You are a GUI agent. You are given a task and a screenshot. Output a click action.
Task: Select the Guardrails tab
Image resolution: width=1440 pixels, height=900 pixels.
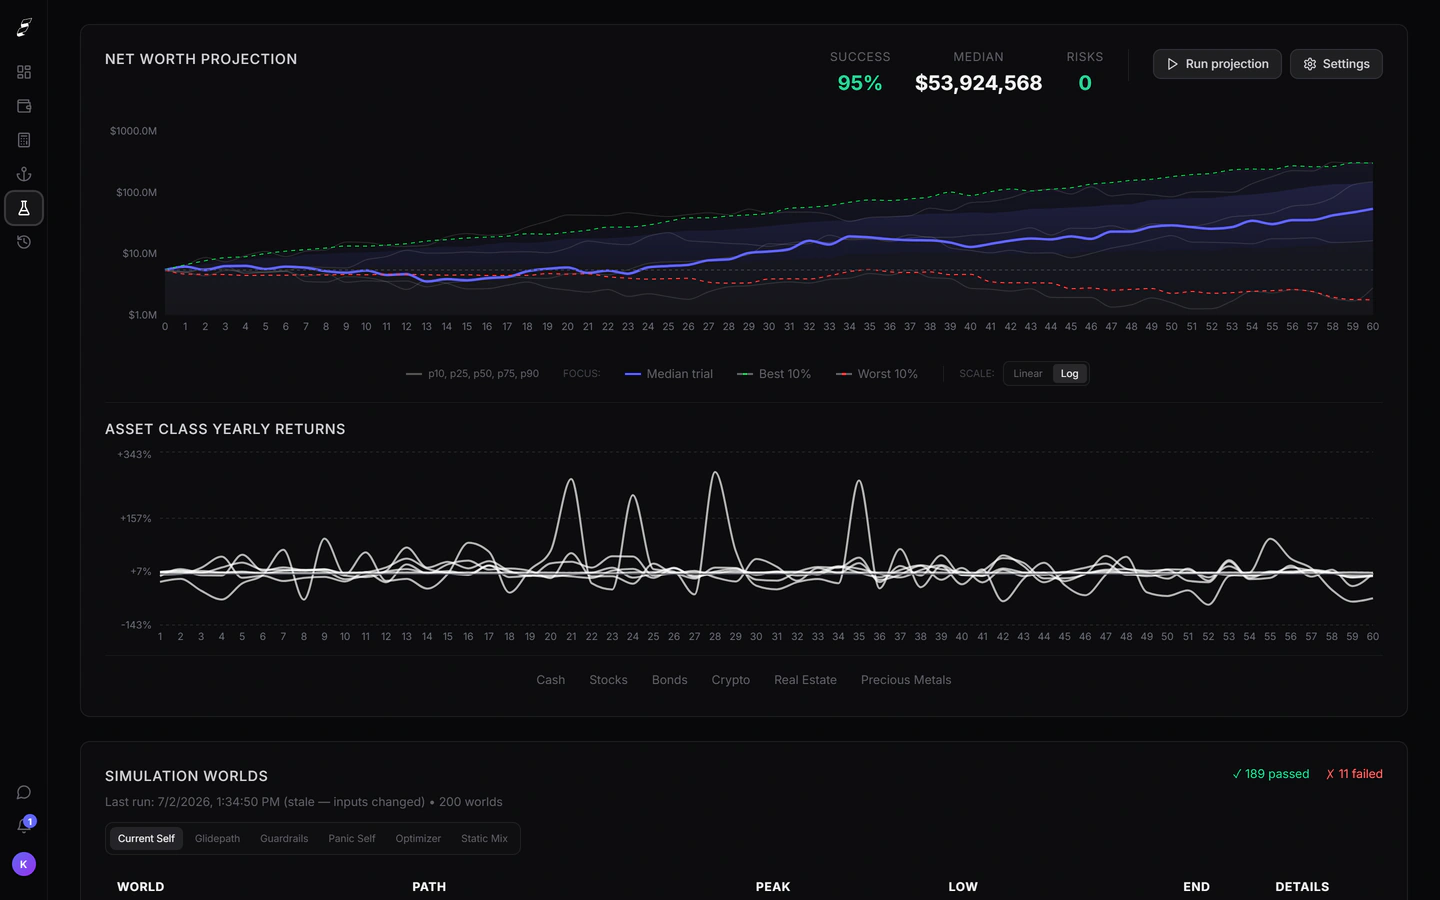pyautogui.click(x=284, y=839)
